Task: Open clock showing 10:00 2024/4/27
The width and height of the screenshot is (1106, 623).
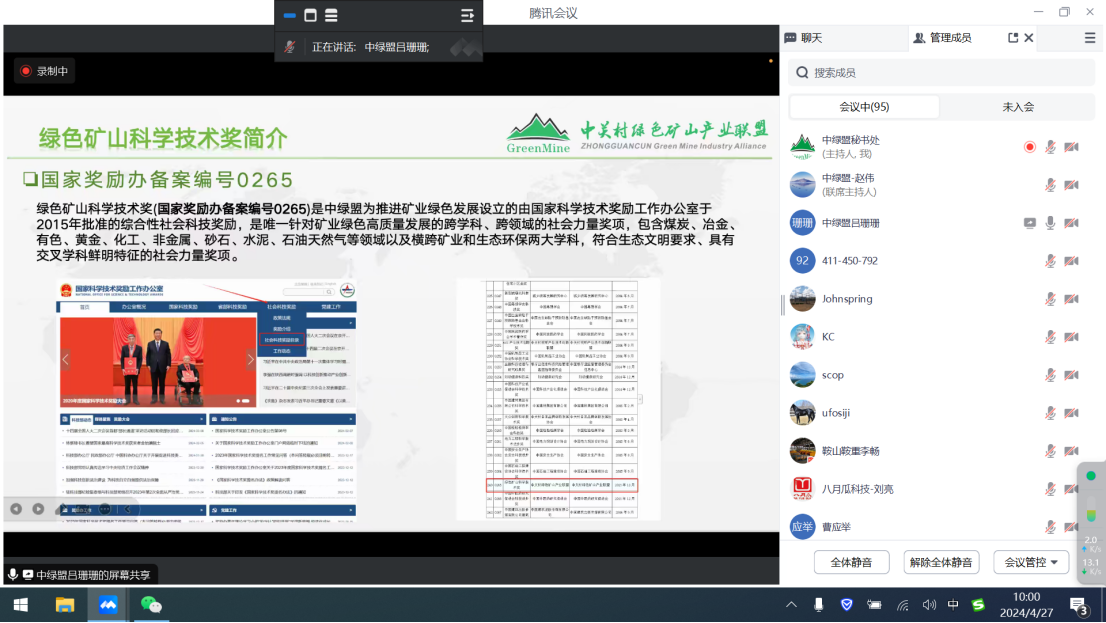Action: 1026,605
